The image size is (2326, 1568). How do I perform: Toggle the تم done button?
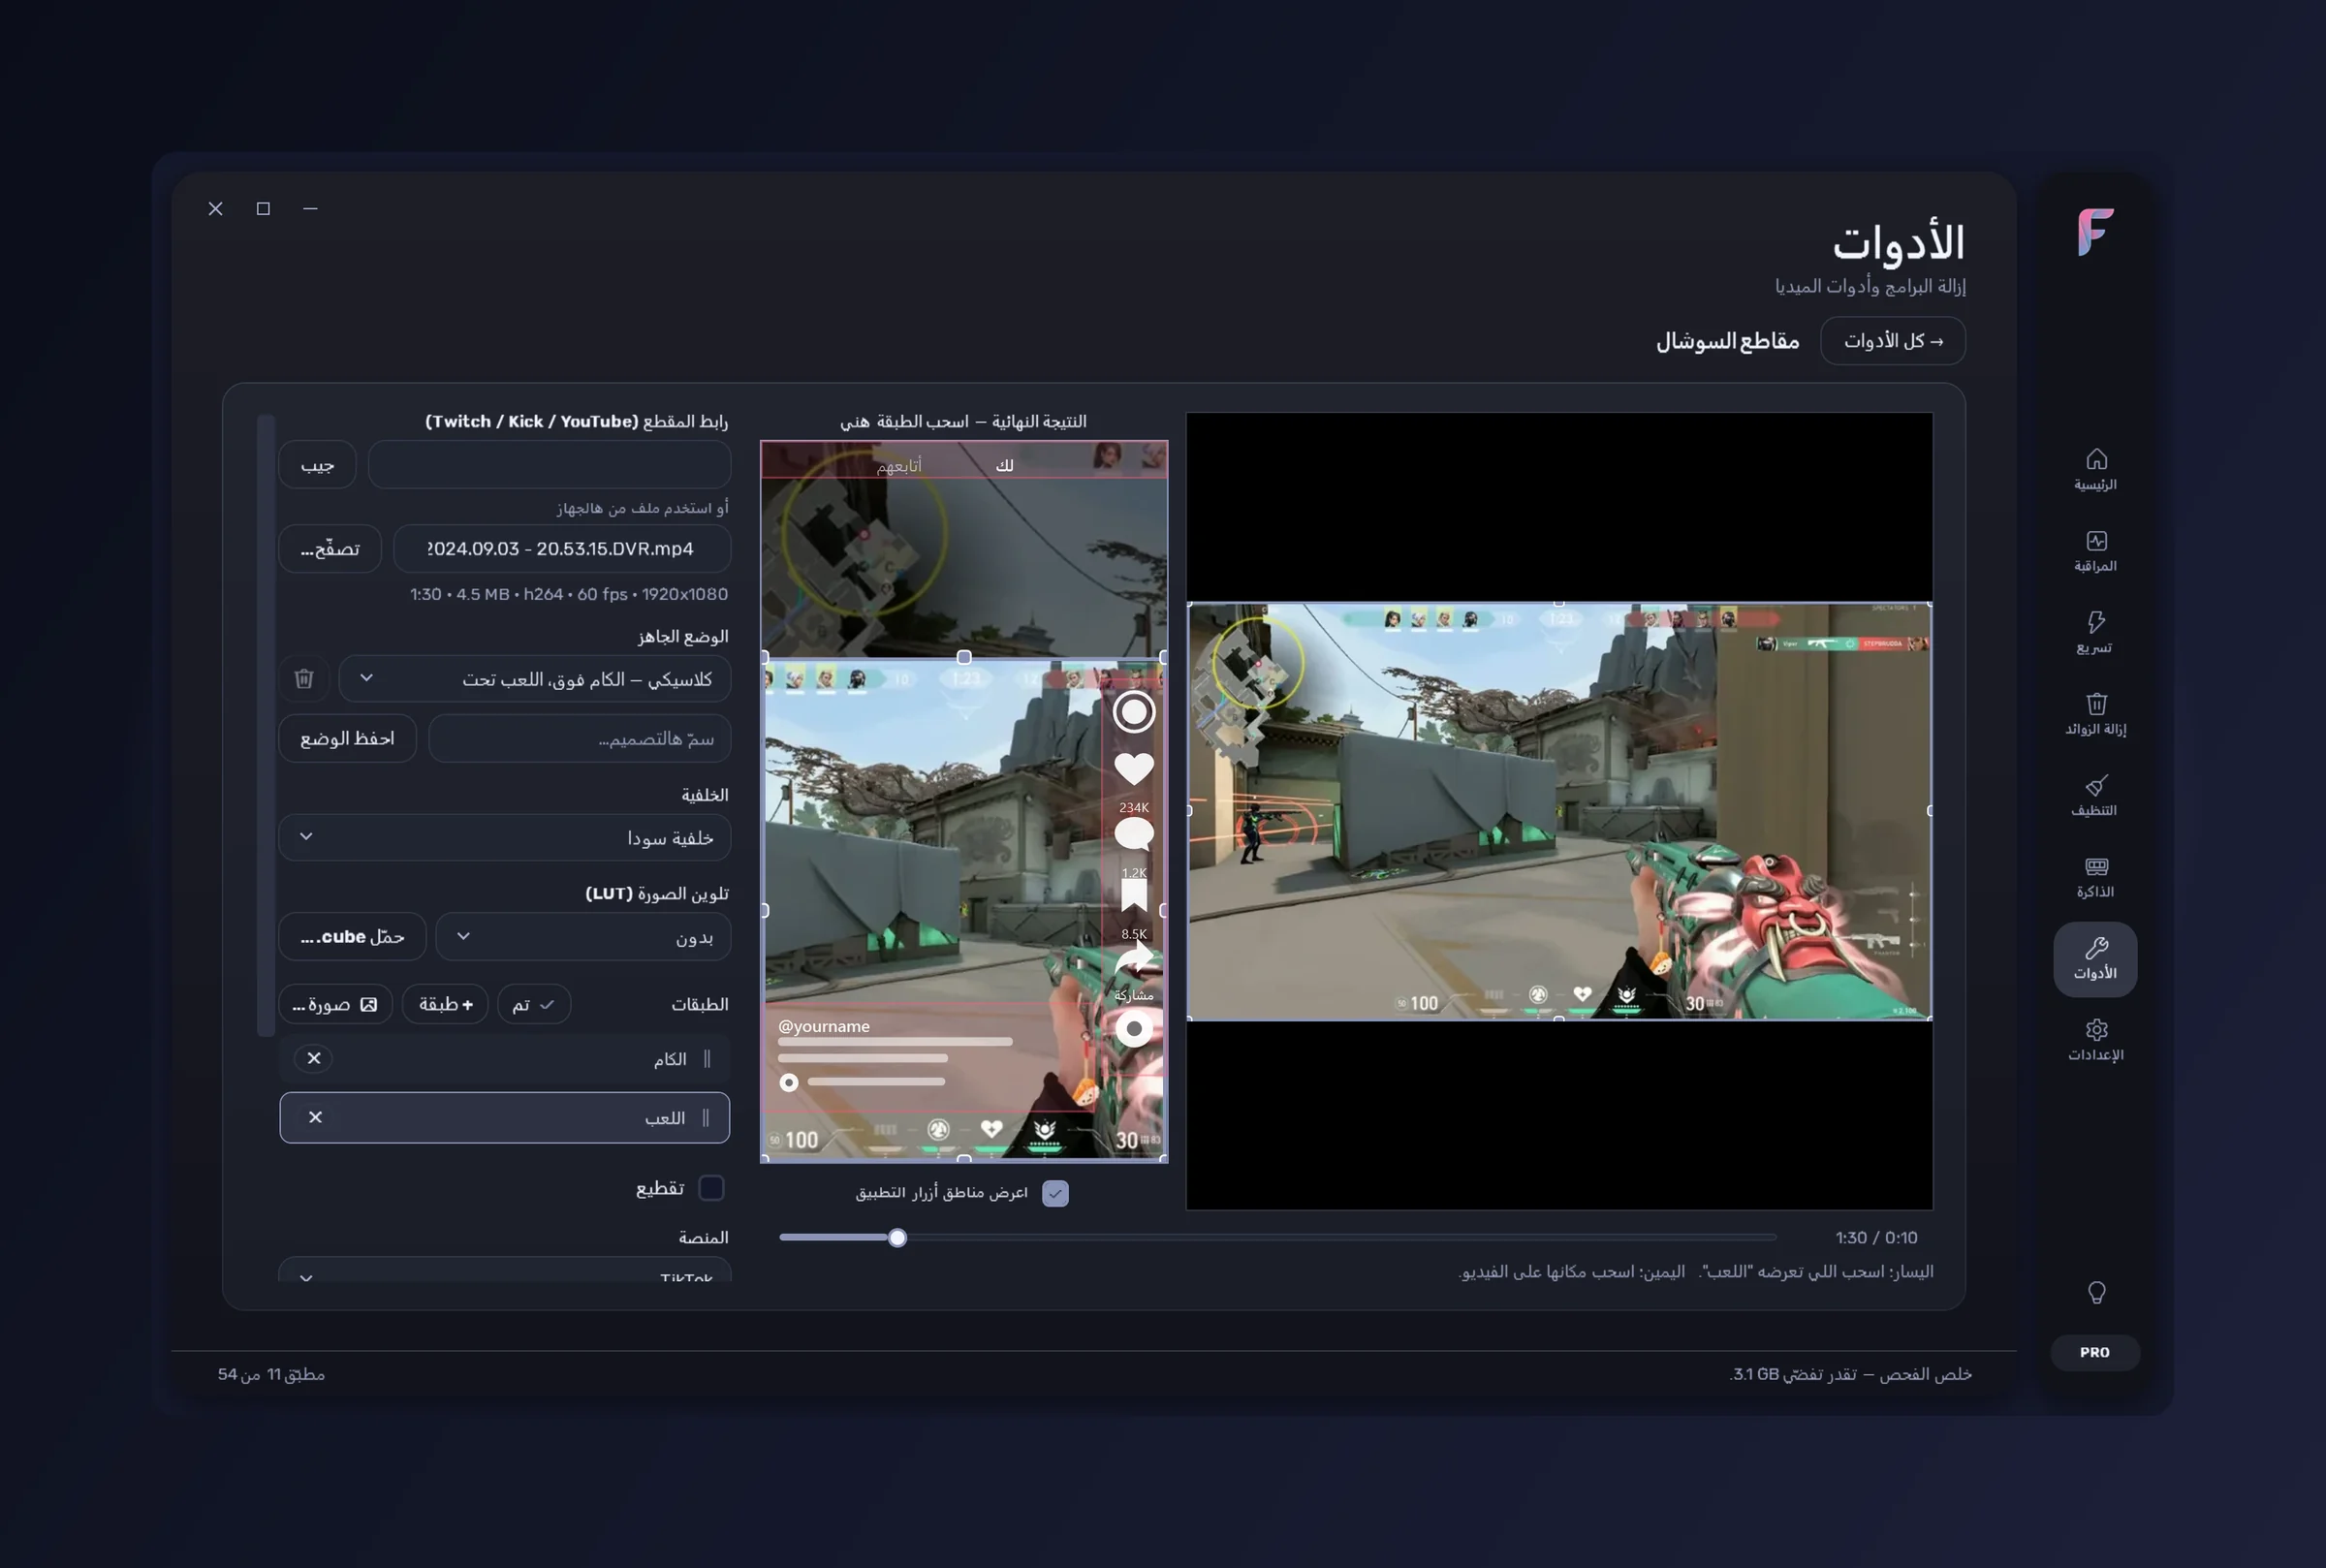tap(534, 1004)
